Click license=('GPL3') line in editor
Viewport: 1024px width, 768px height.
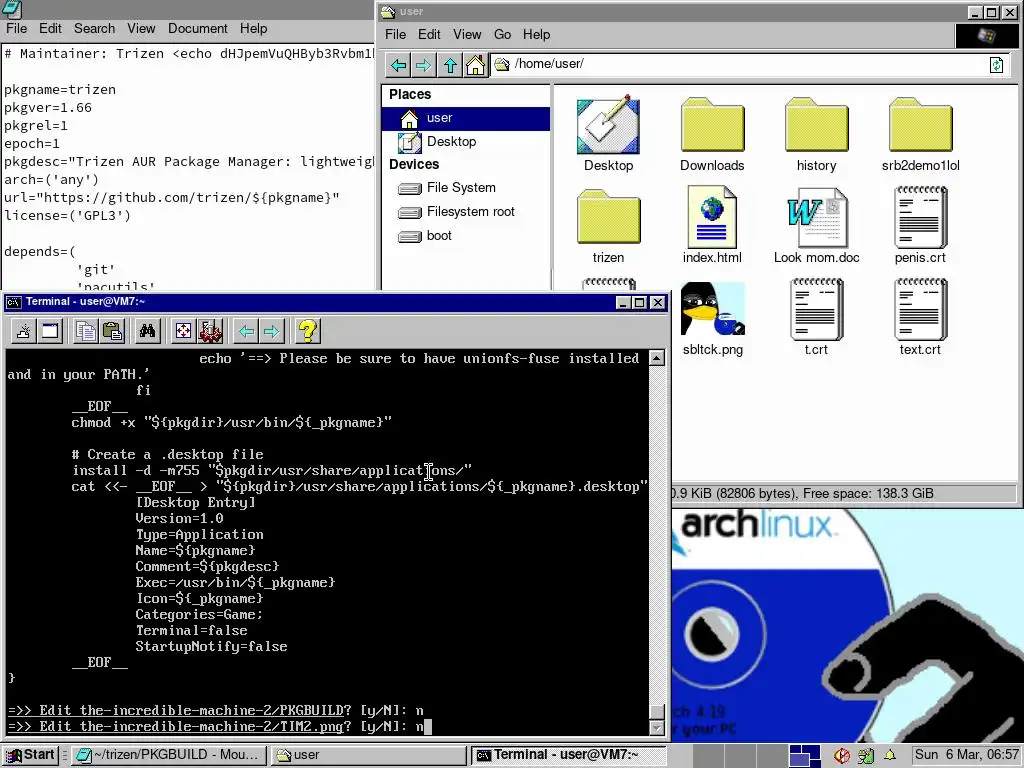click(x=67, y=216)
